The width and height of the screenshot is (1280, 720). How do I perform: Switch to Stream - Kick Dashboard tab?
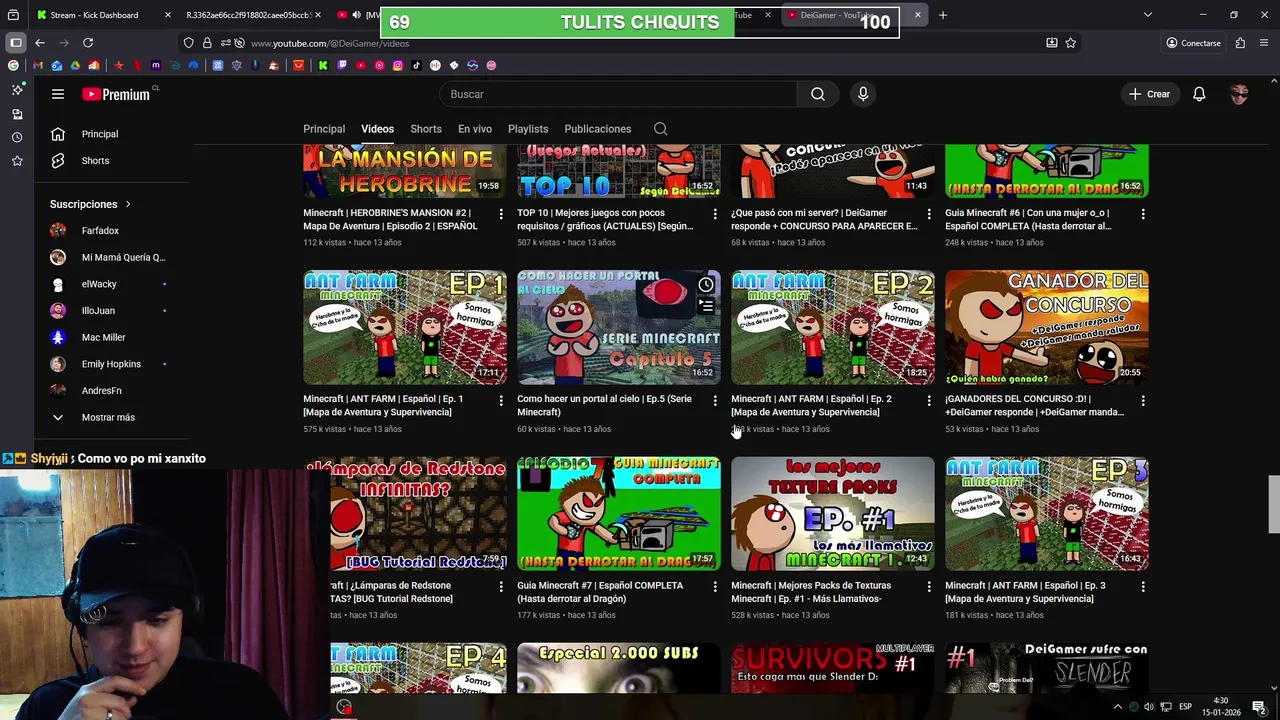(x=95, y=15)
